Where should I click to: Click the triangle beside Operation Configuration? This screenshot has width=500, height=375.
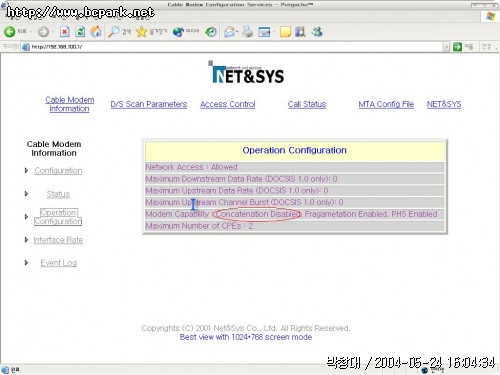click(x=26, y=217)
